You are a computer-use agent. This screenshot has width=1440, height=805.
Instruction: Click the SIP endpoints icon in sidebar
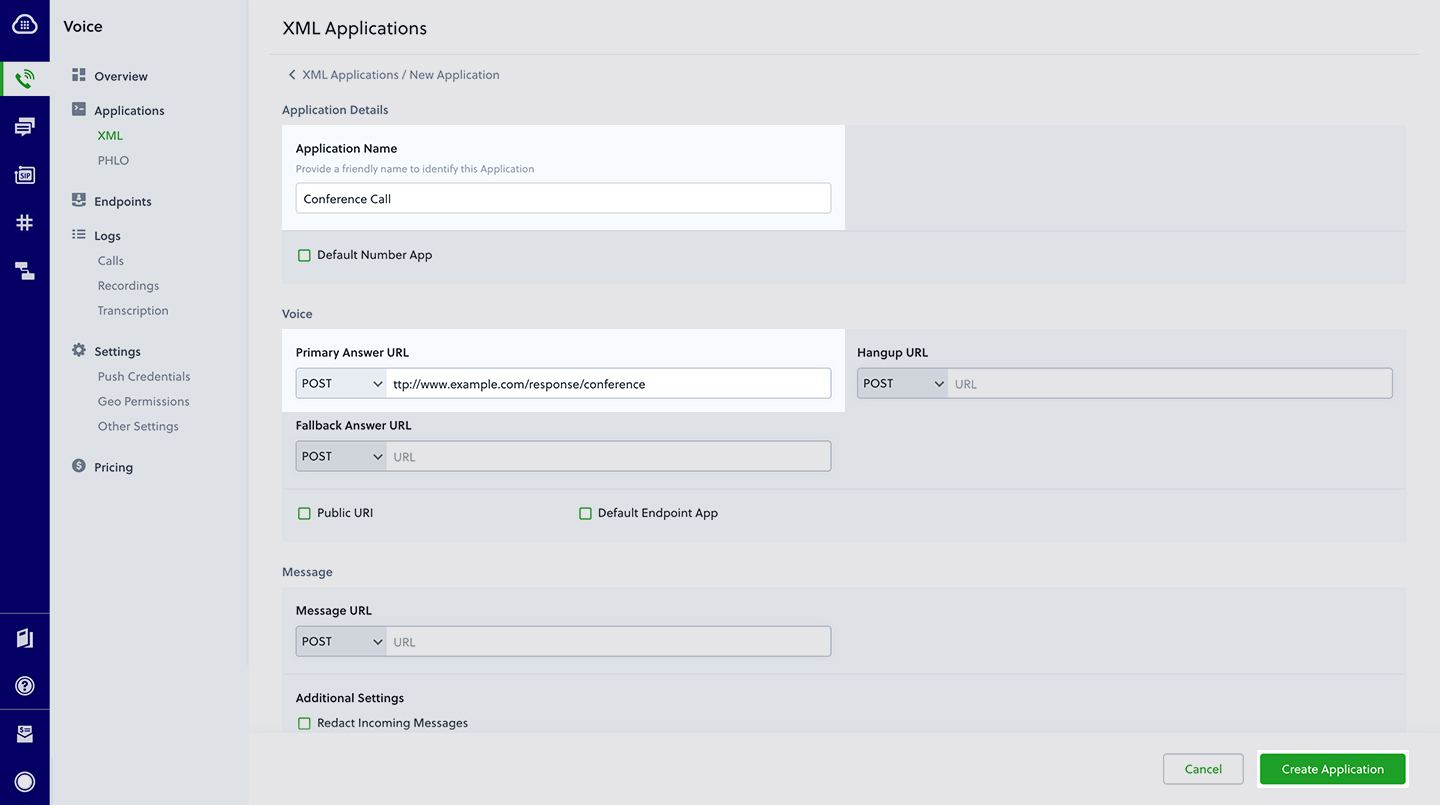[25, 174]
